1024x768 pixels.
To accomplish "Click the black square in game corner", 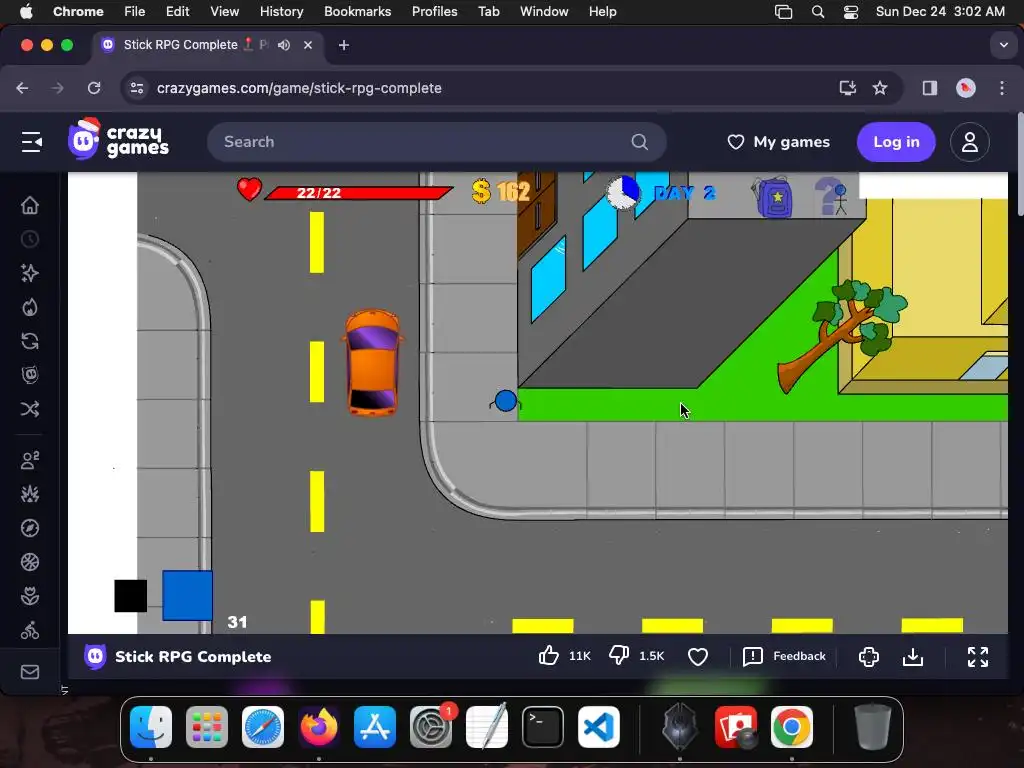I will pyautogui.click(x=131, y=596).
